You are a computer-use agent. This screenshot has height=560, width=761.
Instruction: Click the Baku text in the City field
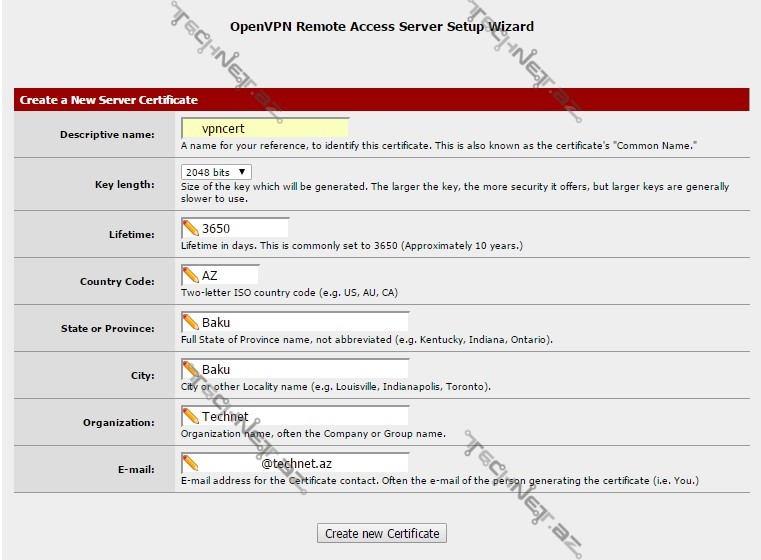click(x=216, y=369)
